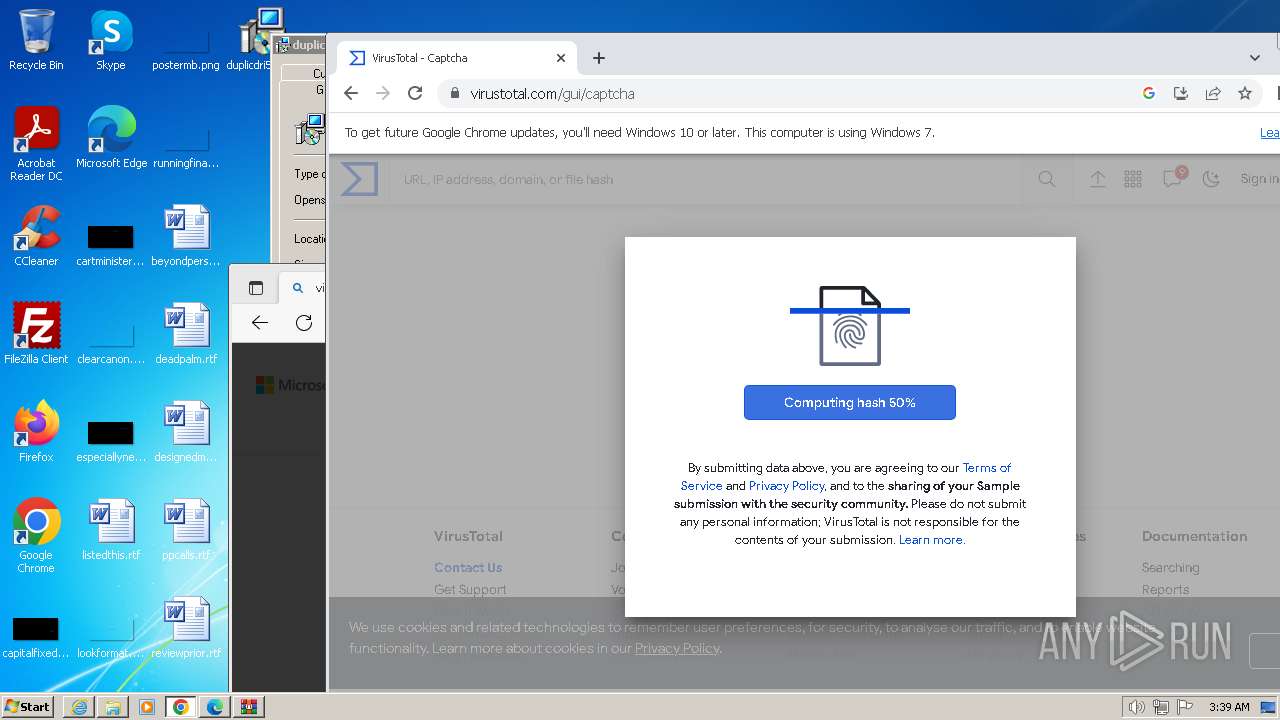Image resolution: width=1280 pixels, height=720 pixels.
Task: Open the VirusTotal apps grid icon
Action: 1133,179
